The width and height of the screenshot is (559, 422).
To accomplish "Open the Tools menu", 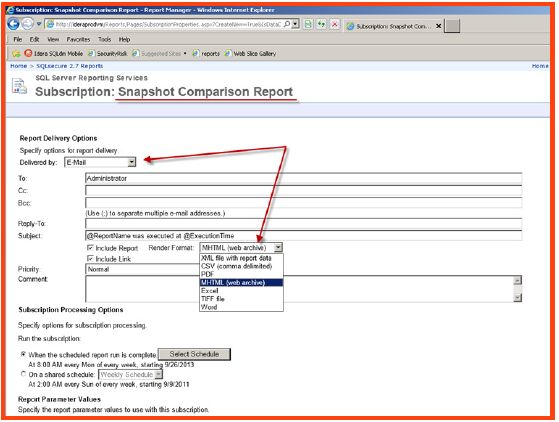I will 104,39.
